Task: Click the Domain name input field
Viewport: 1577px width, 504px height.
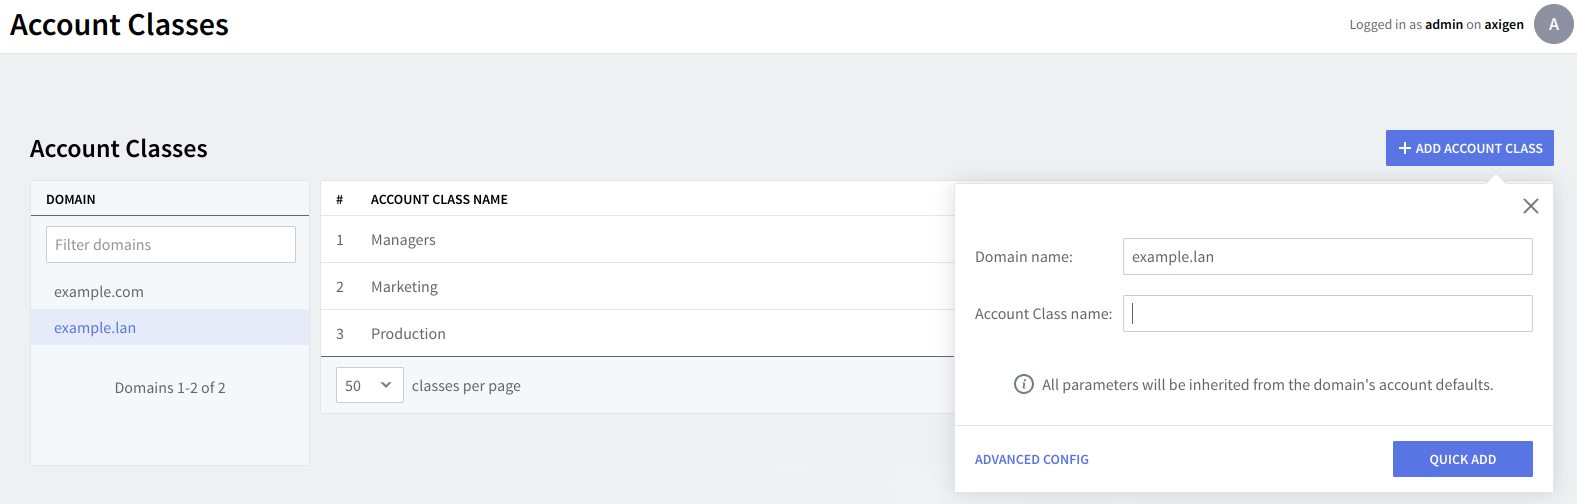Action: (1327, 256)
